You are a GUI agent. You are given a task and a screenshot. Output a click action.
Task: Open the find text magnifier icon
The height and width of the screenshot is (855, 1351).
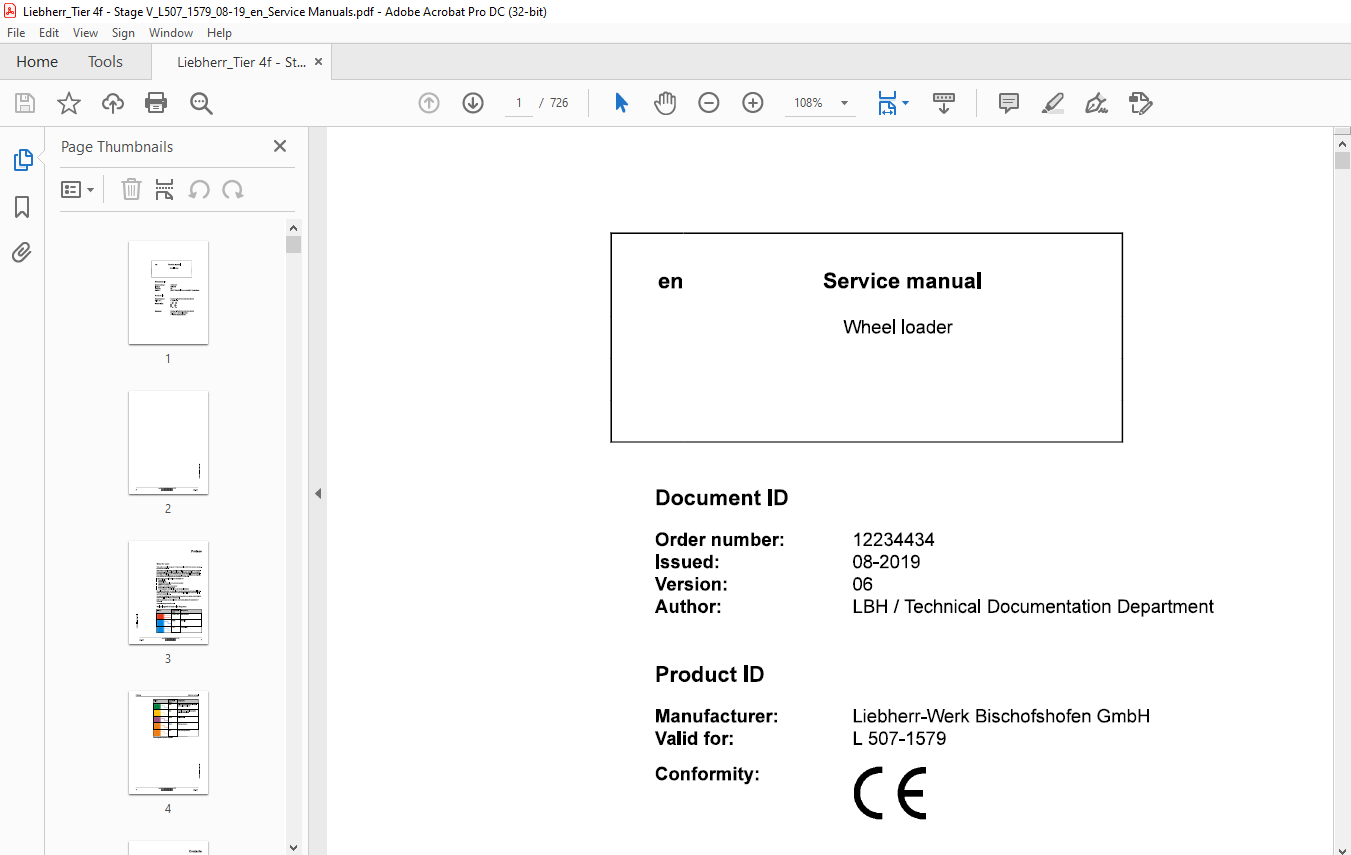tap(201, 103)
